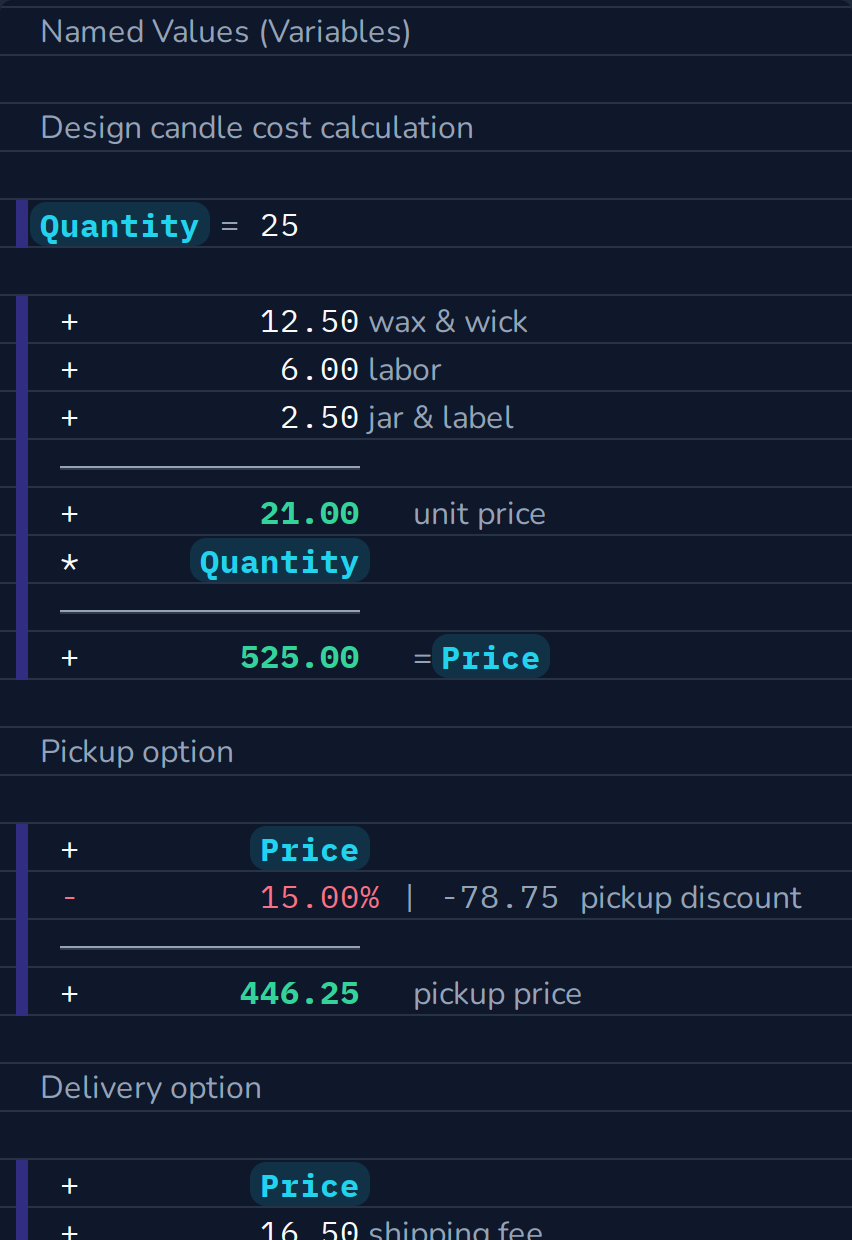
Task: Click the Delivery option comment line
Action: [x=151, y=1088]
